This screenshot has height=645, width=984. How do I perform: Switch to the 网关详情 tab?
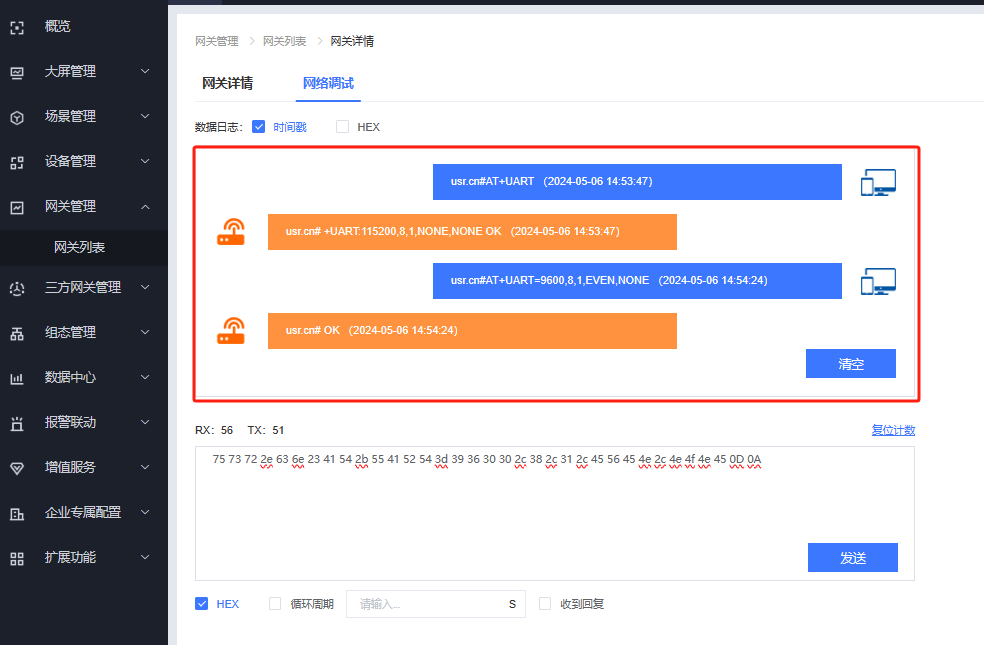click(x=227, y=83)
